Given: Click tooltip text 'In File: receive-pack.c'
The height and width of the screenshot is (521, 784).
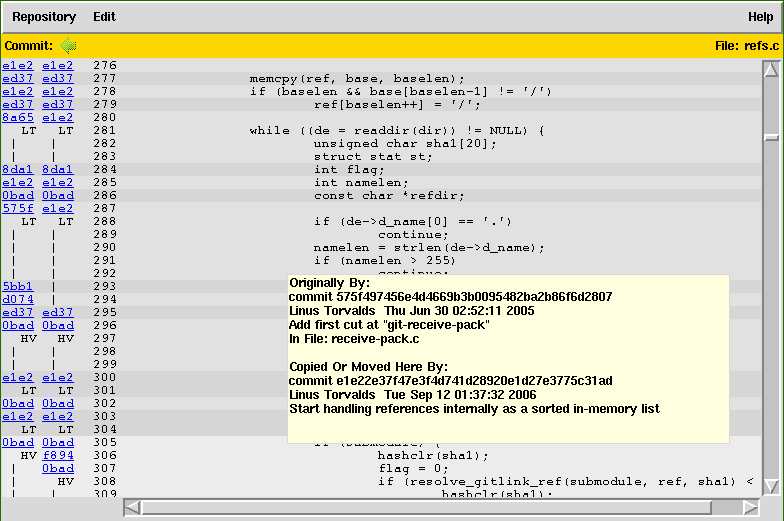Looking at the screenshot, I should point(354,339).
